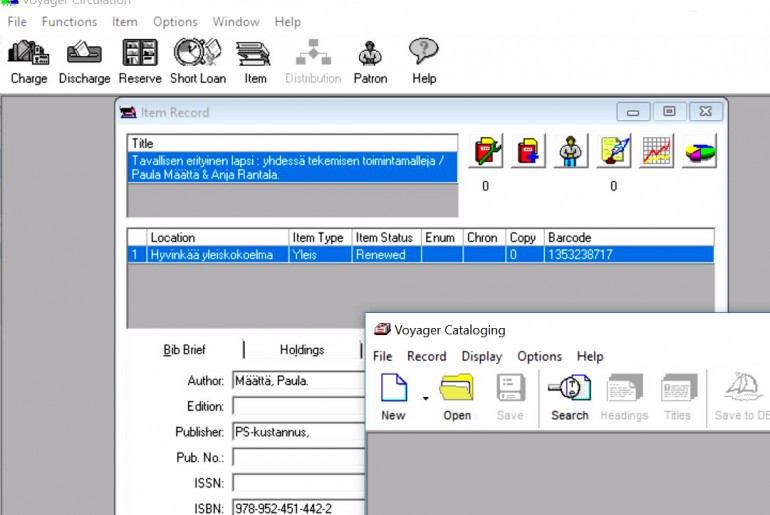Click the ISBN field 978-952-451-442-2
The width and height of the screenshot is (770, 515).
tap(299, 508)
